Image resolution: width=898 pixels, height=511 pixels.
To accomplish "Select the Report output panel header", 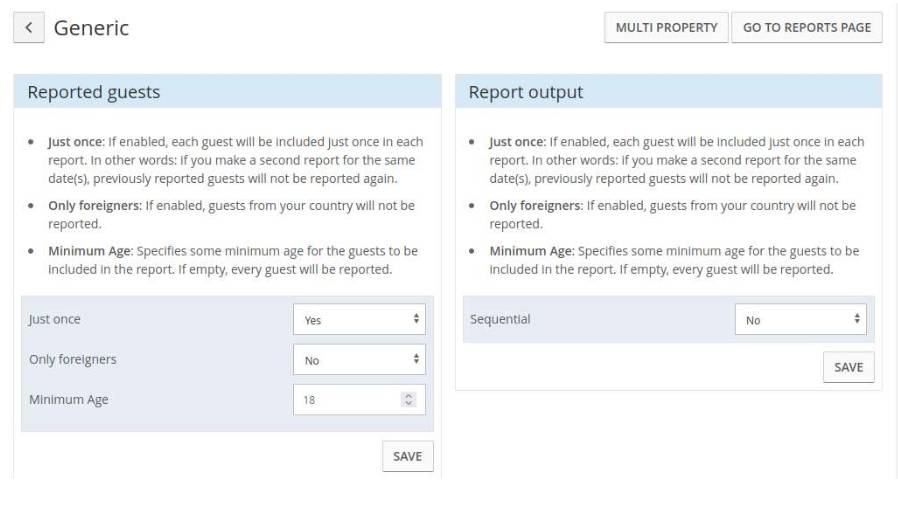I will 668,92.
